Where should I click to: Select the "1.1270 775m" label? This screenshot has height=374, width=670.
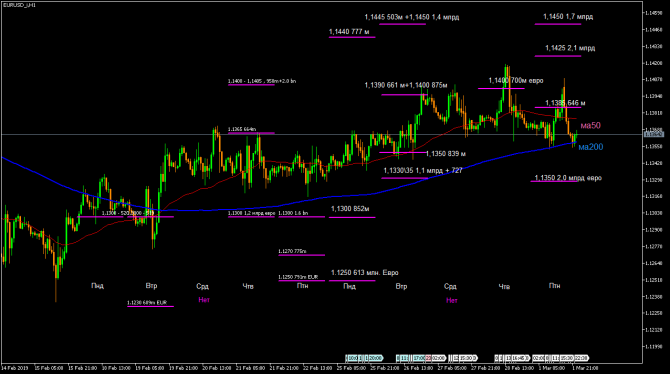point(292,251)
